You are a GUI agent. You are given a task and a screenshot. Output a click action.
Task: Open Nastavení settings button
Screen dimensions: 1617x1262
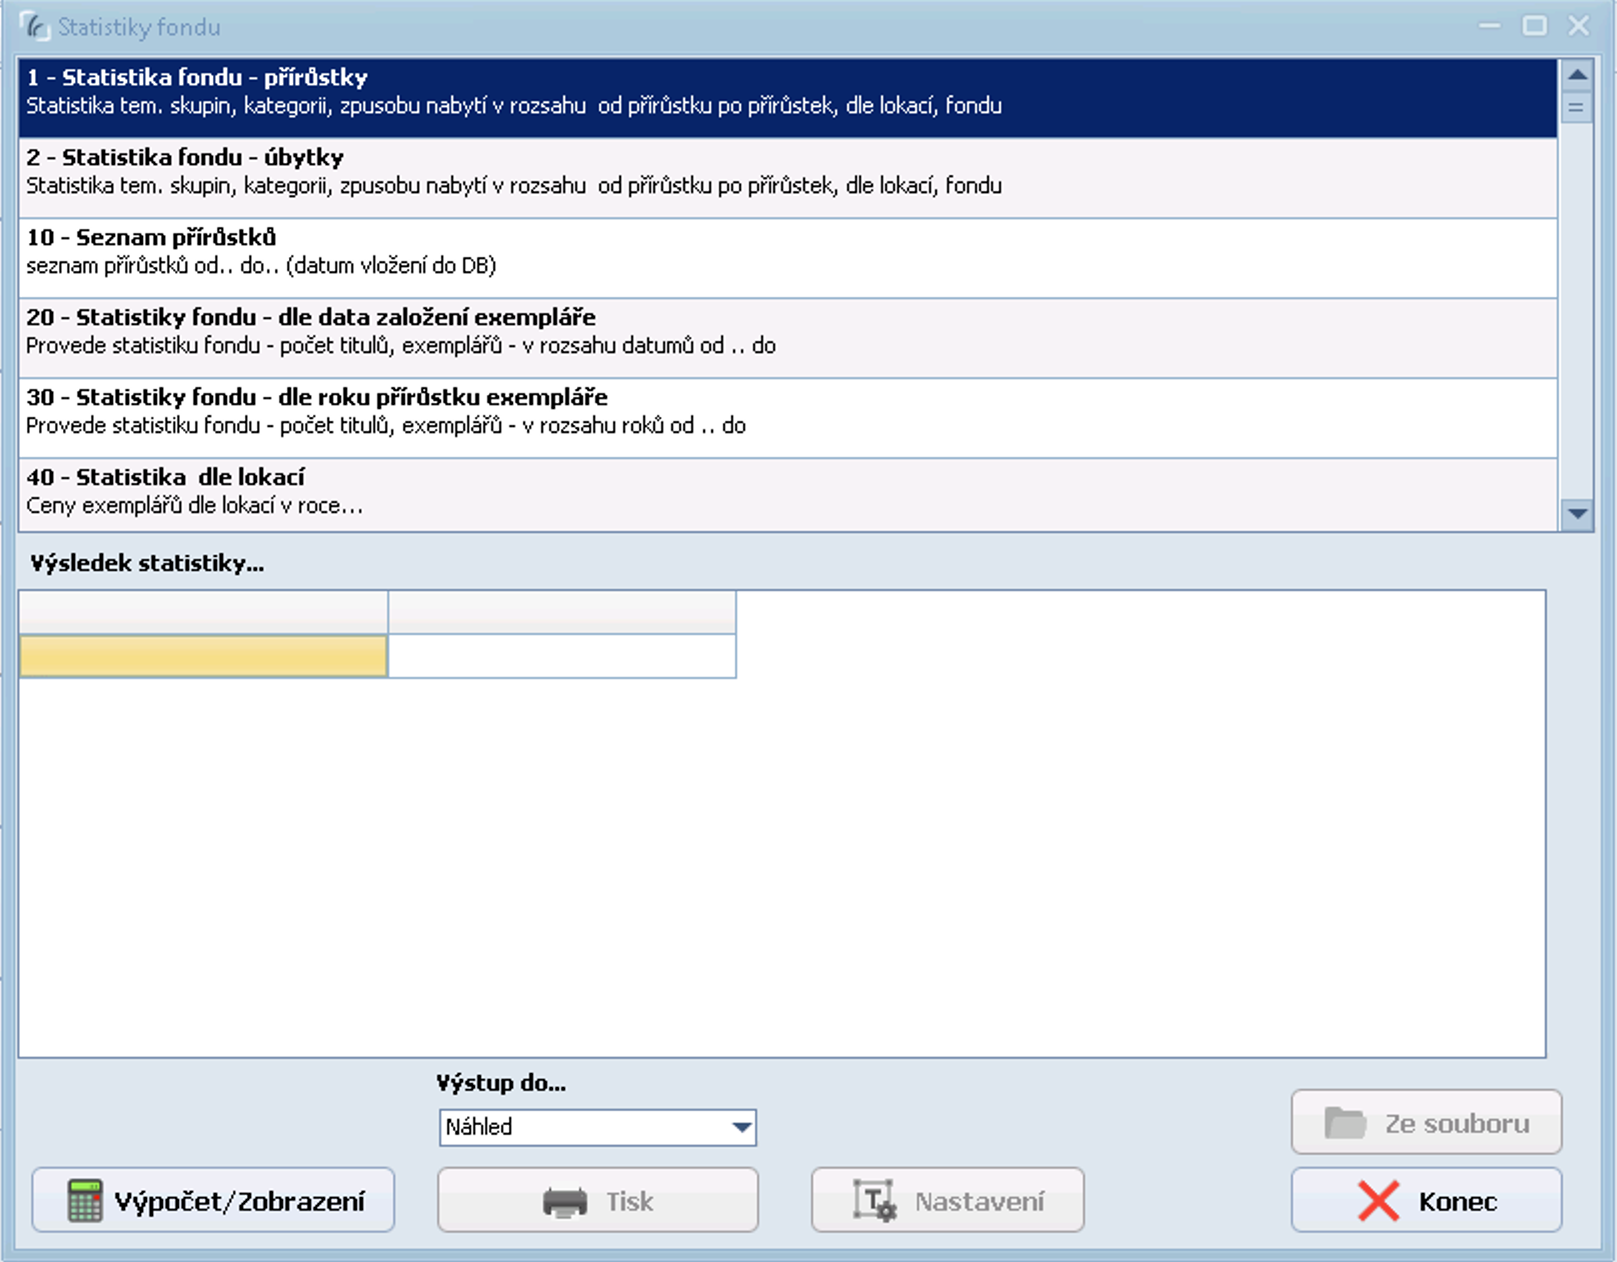click(x=947, y=1200)
